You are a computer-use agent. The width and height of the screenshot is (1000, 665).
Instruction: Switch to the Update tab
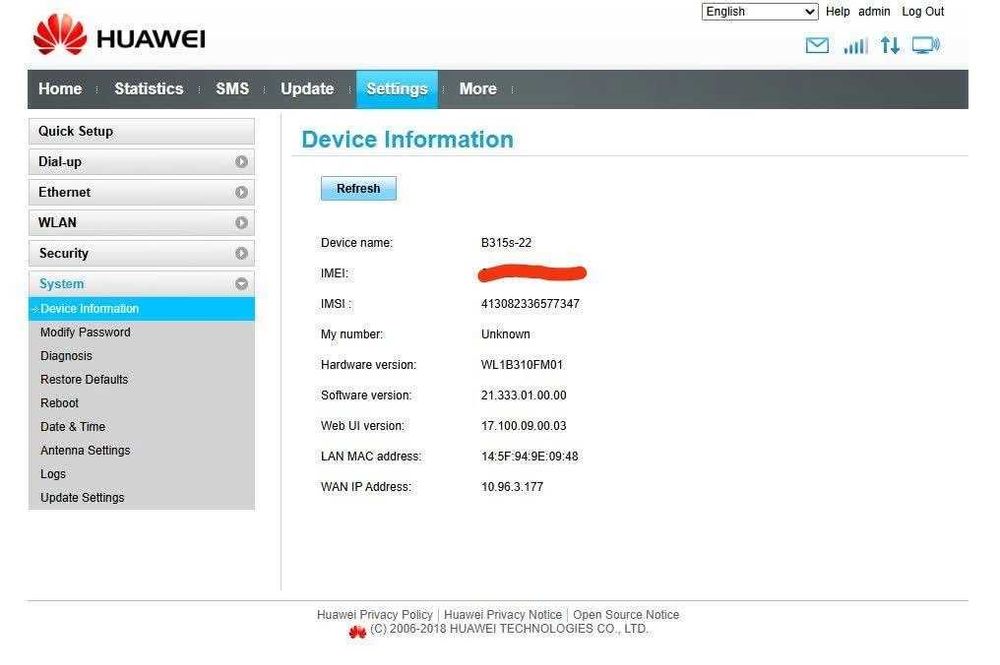307,89
